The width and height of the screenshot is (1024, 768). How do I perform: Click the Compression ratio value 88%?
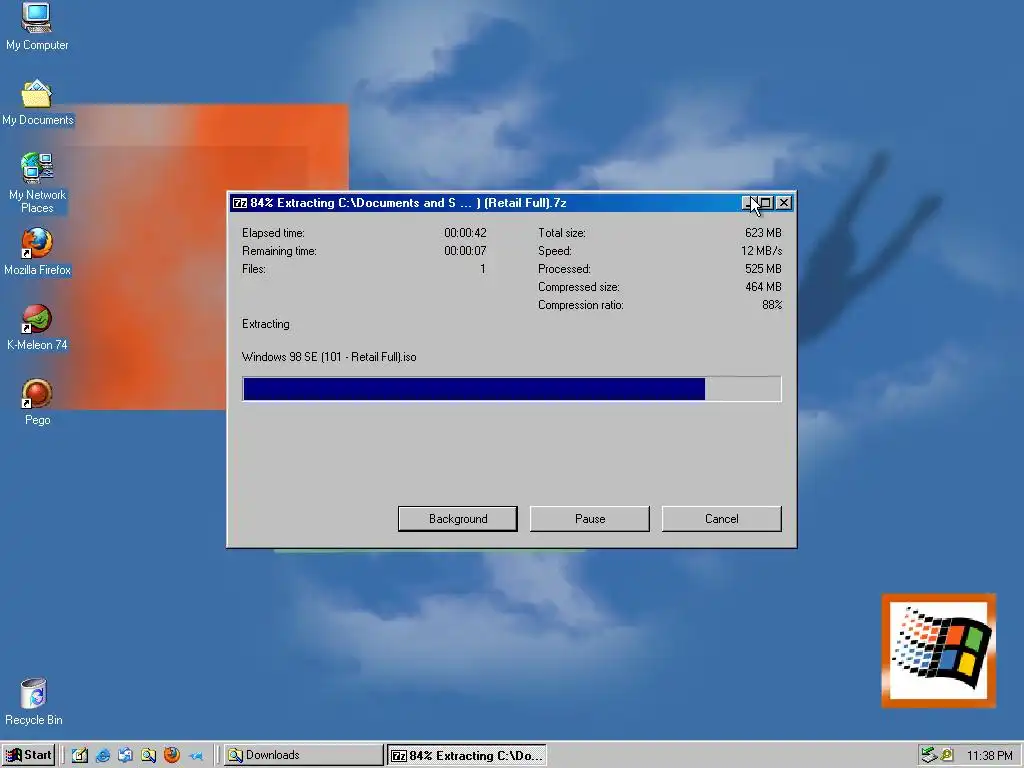coord(772,305)
